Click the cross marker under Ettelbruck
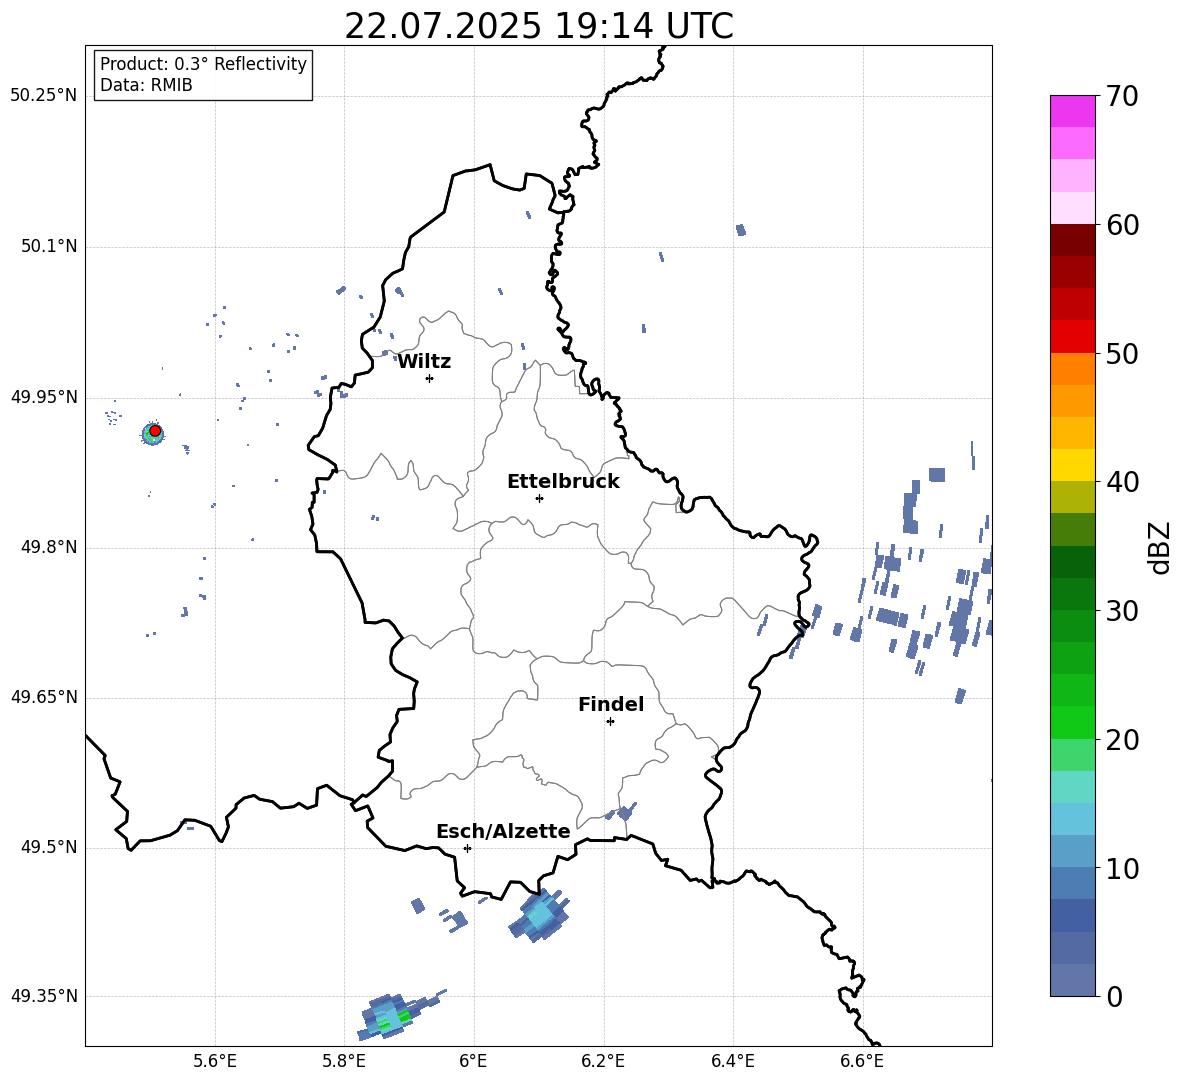This screenshot has height=1081, width=1184. (539, 498)
